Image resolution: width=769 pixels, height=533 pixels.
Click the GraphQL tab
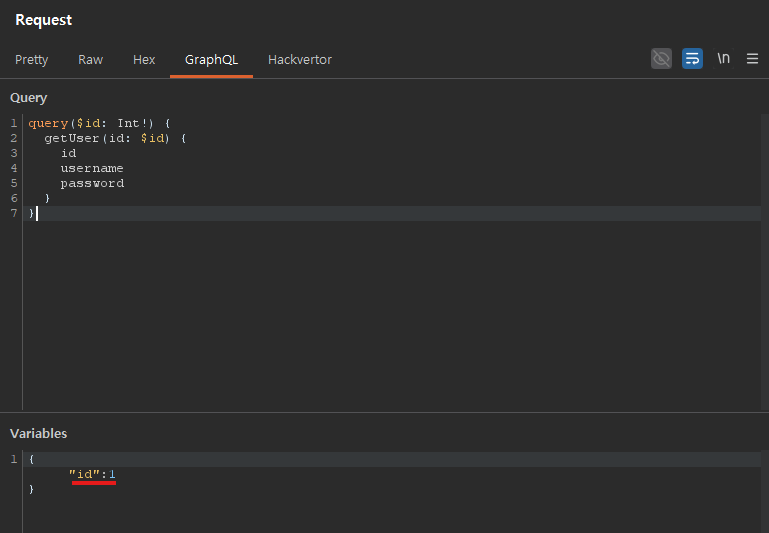click(x=211, y=60)
